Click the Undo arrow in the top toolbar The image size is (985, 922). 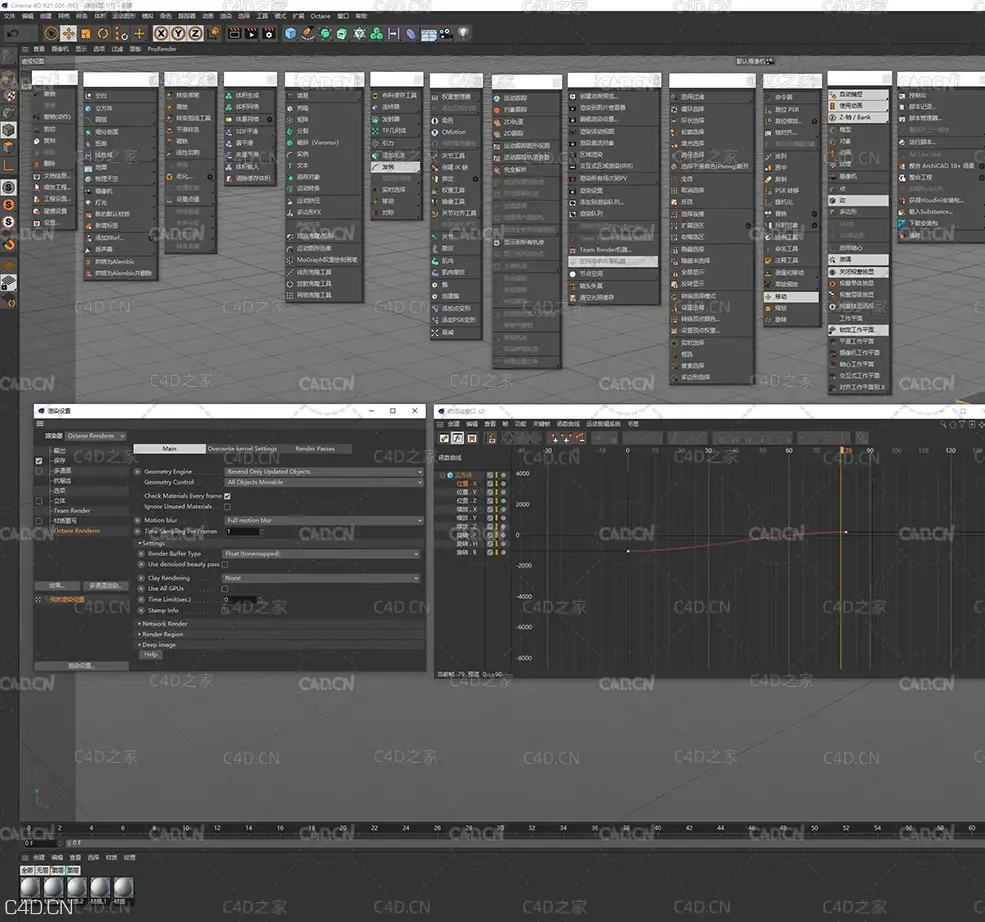point(13,33)
